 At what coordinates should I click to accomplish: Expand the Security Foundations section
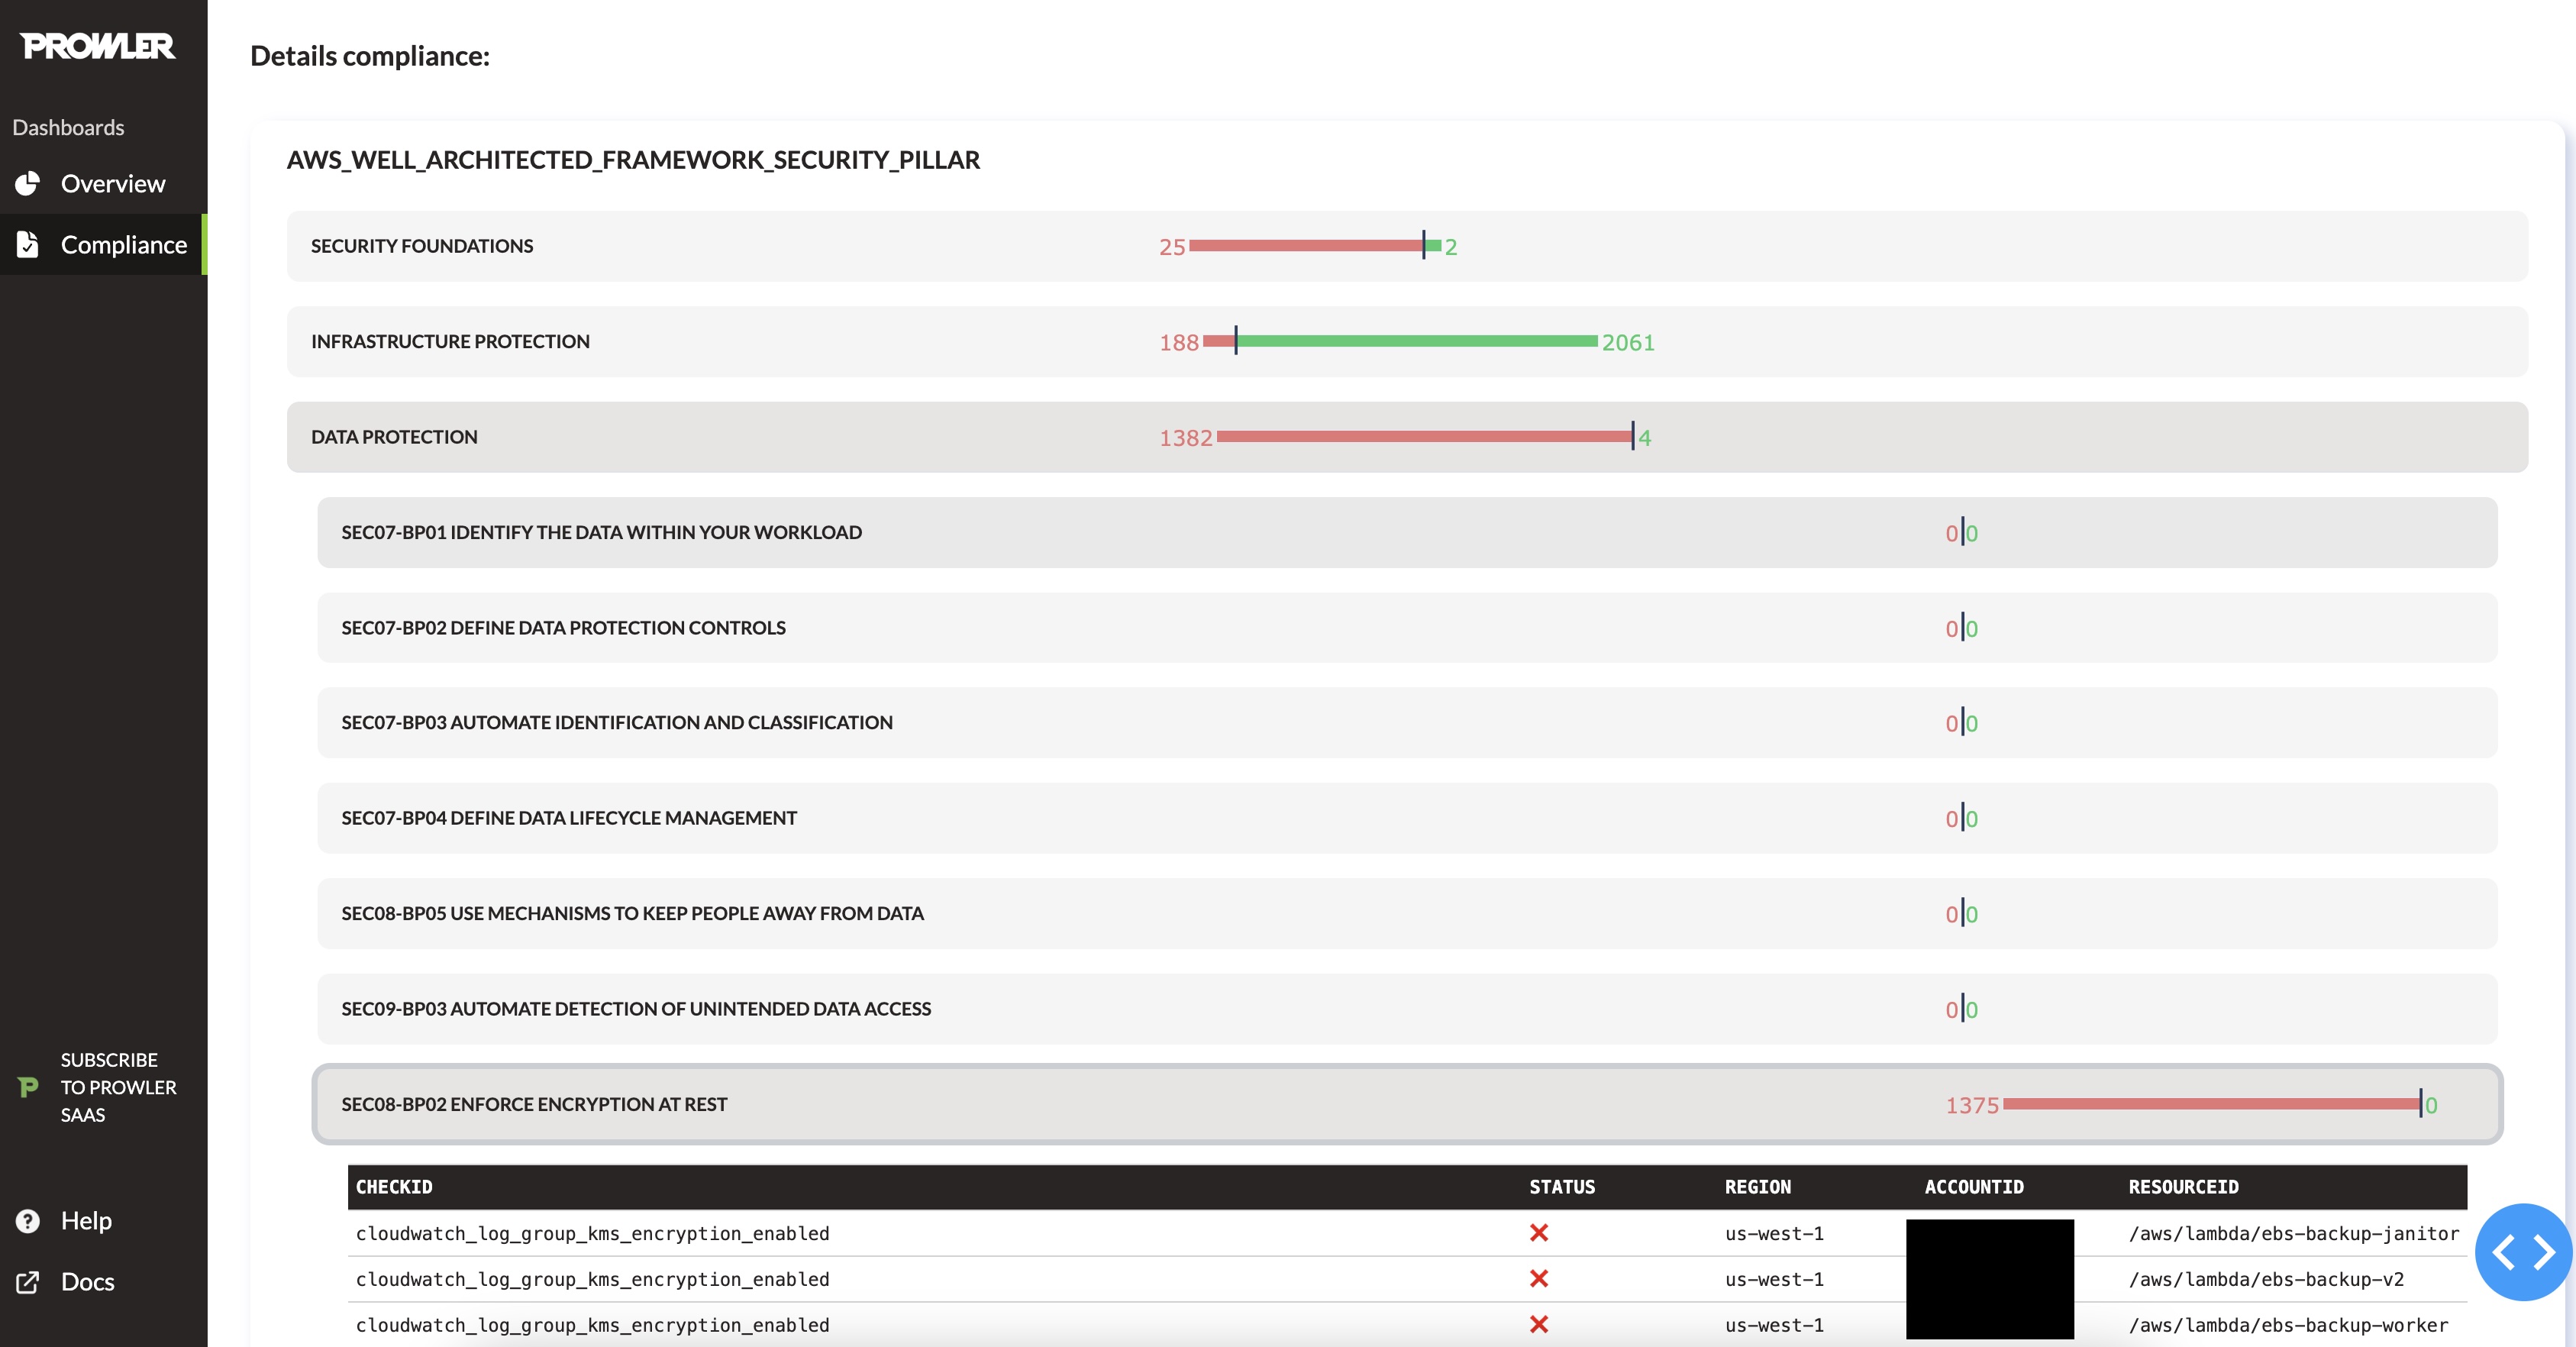(1407, 246)
